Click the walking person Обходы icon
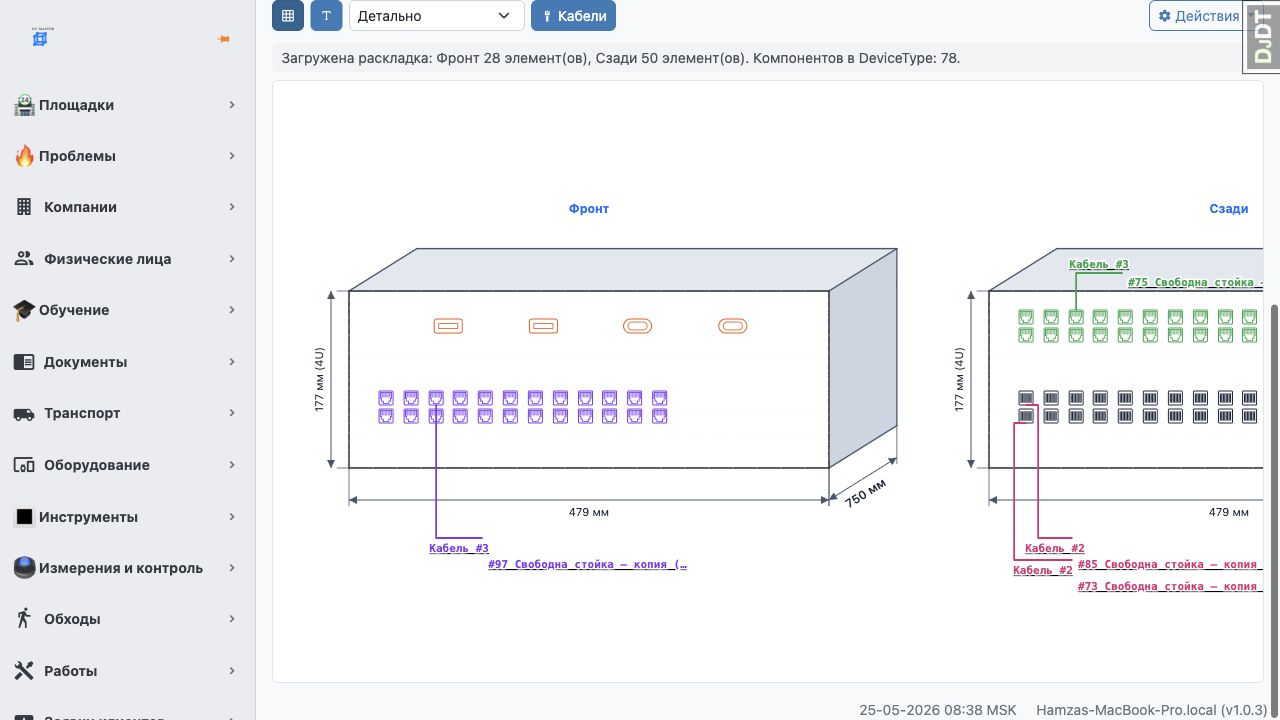The width and height of the screenshot is (1280, 720). [x=24, y=619]
